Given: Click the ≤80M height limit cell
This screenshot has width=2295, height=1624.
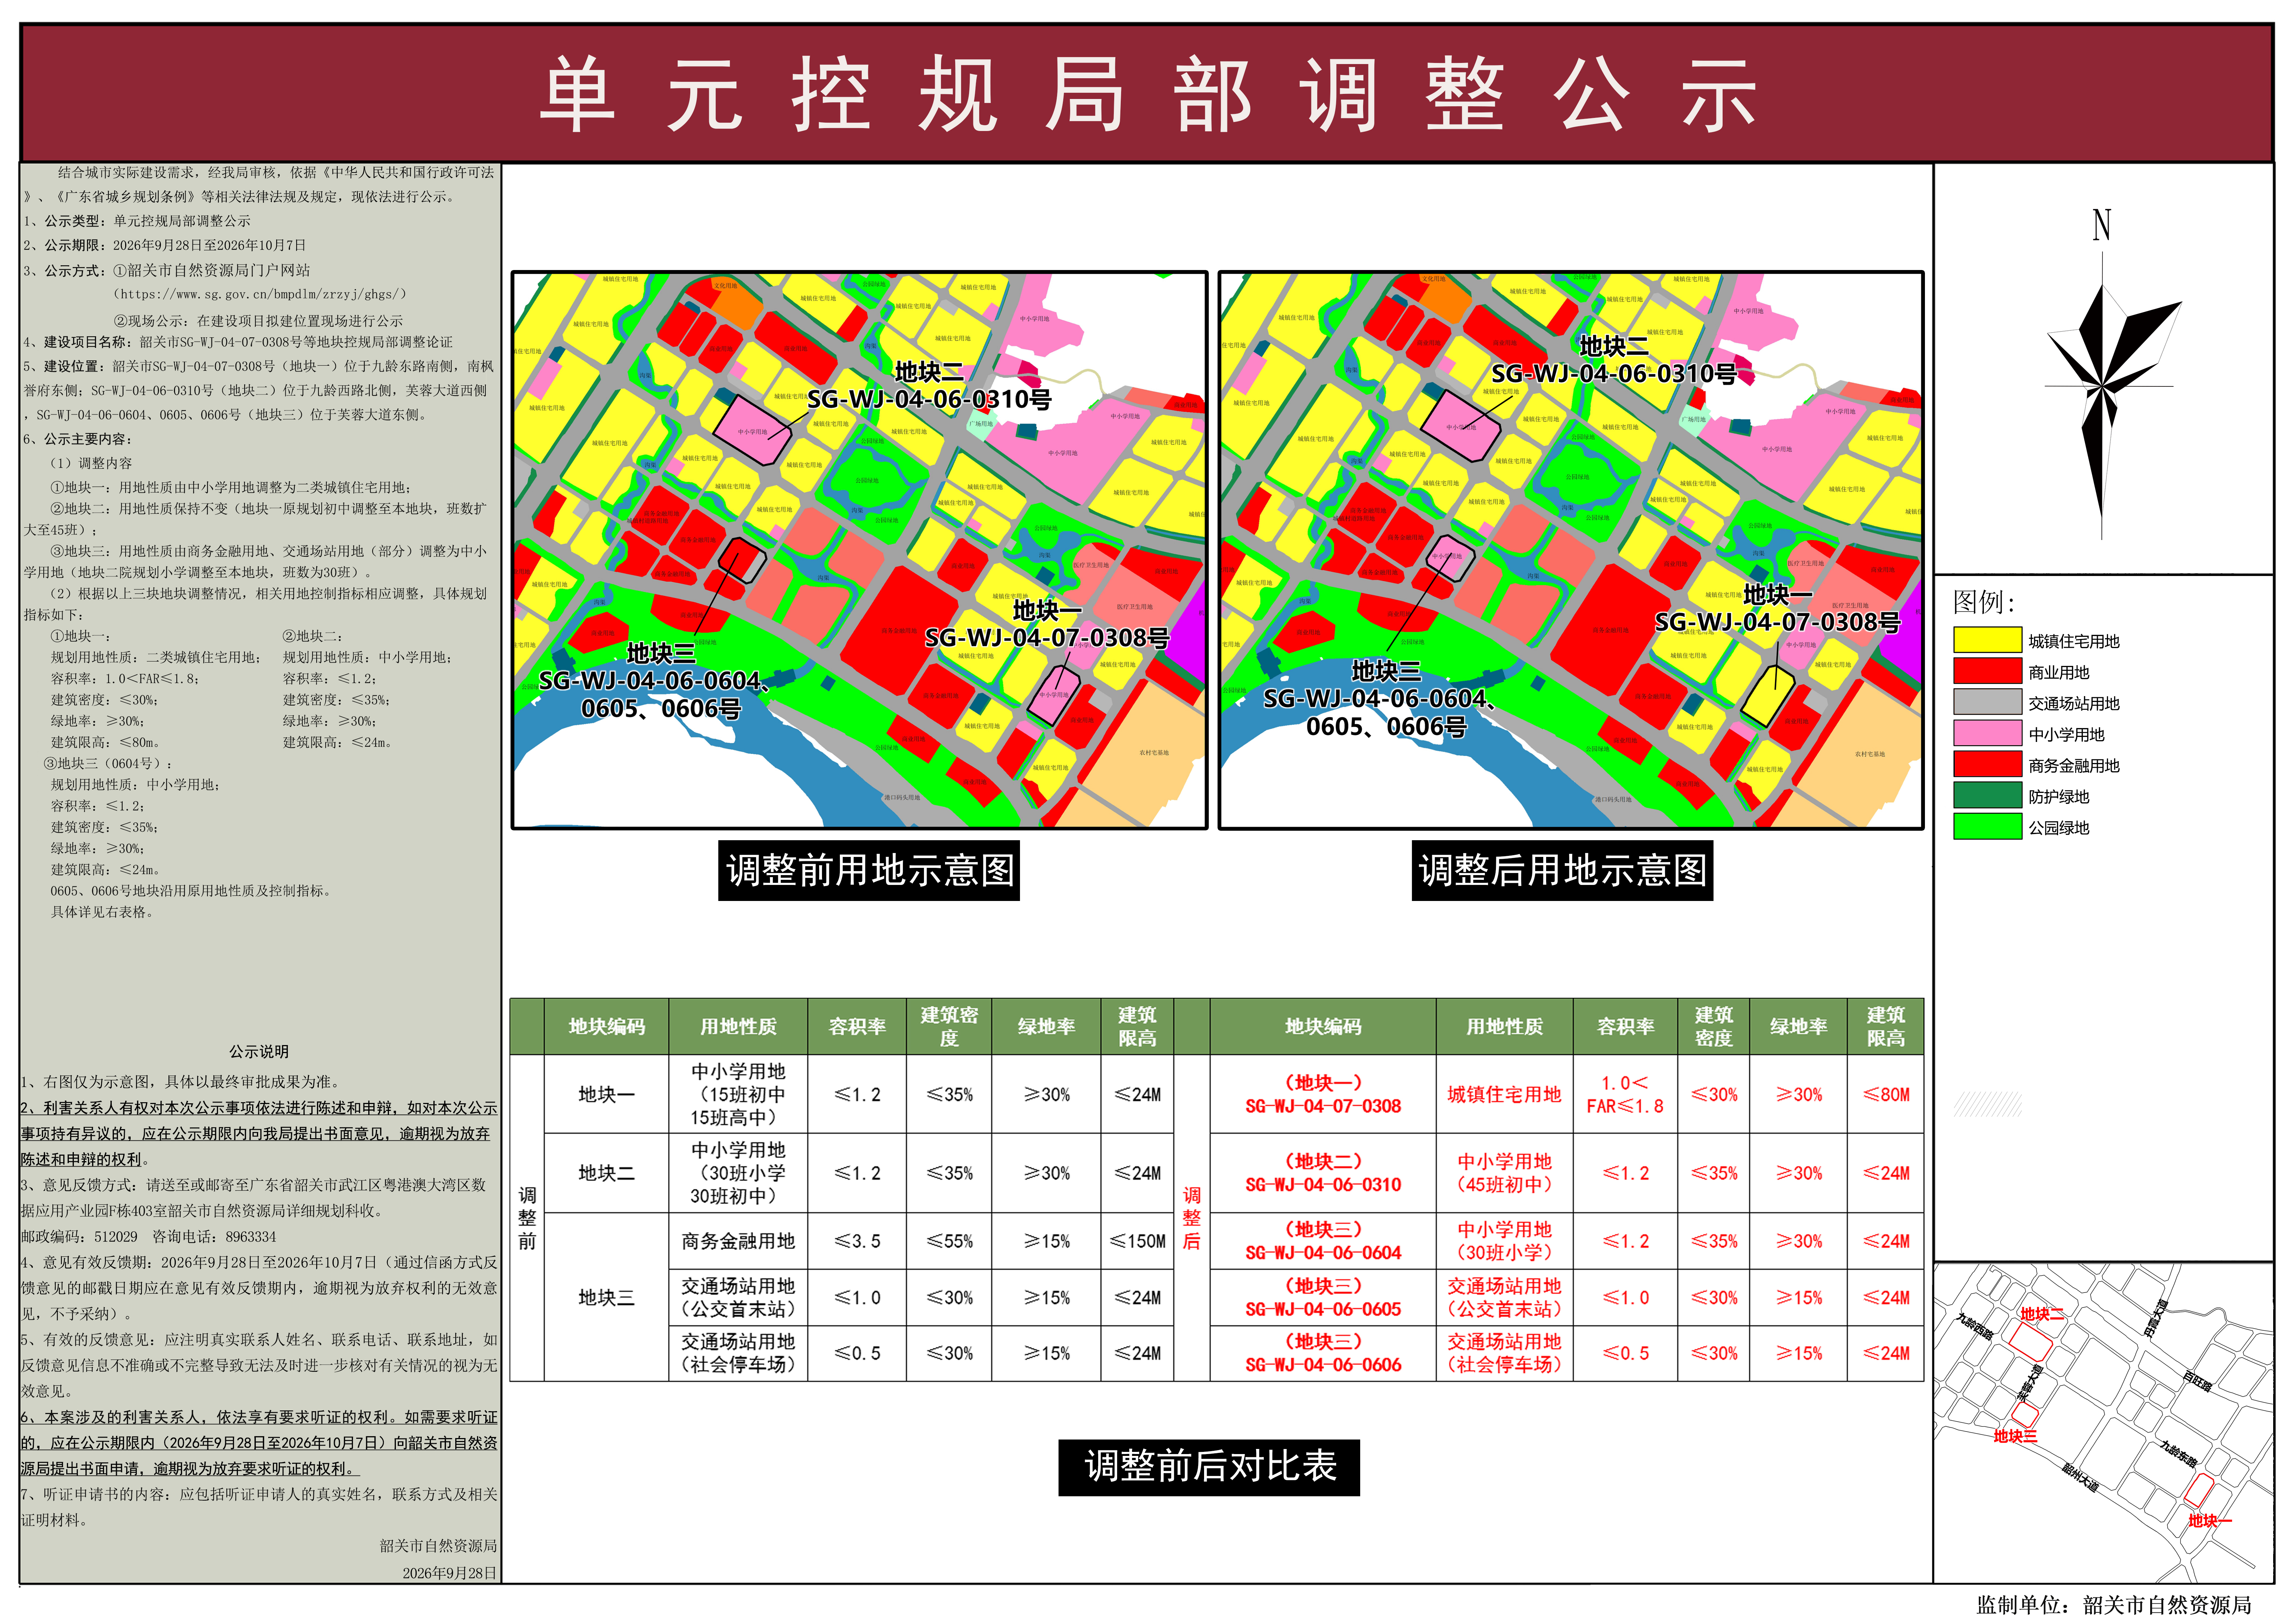Looking at the screenshot, I should (x=1886, y=1094).
